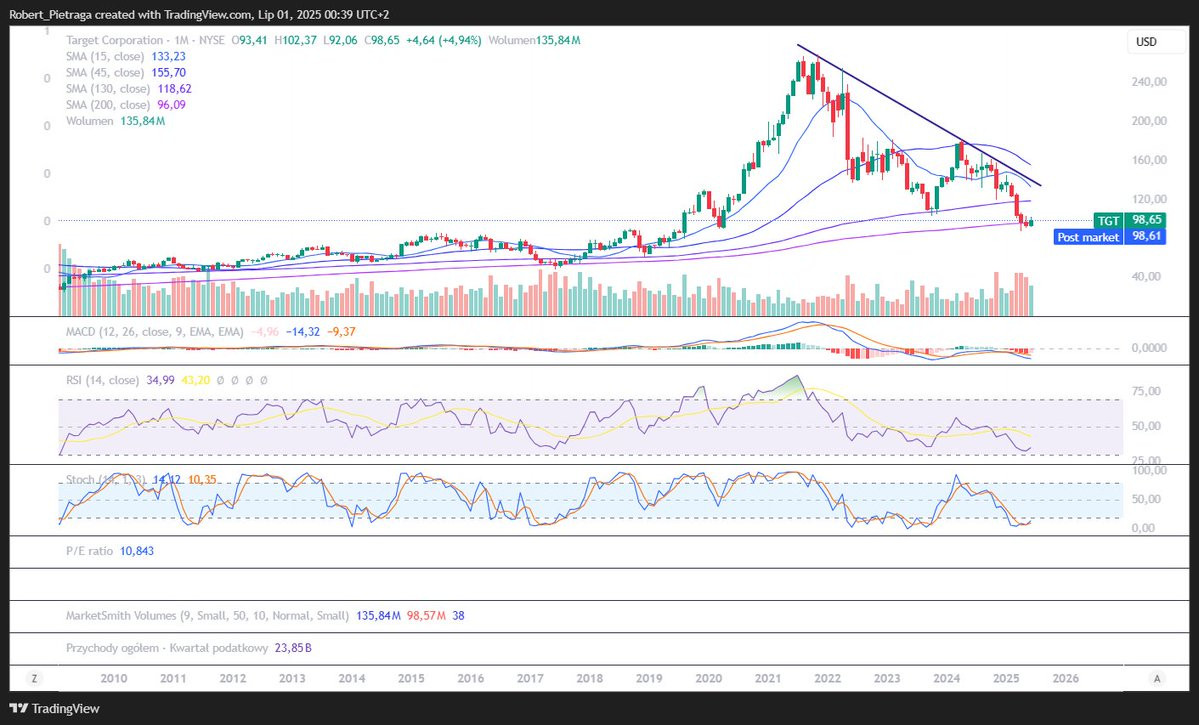Toggle the A auto-scale button
The image size is (1199, 725).
coord(1158,678)
